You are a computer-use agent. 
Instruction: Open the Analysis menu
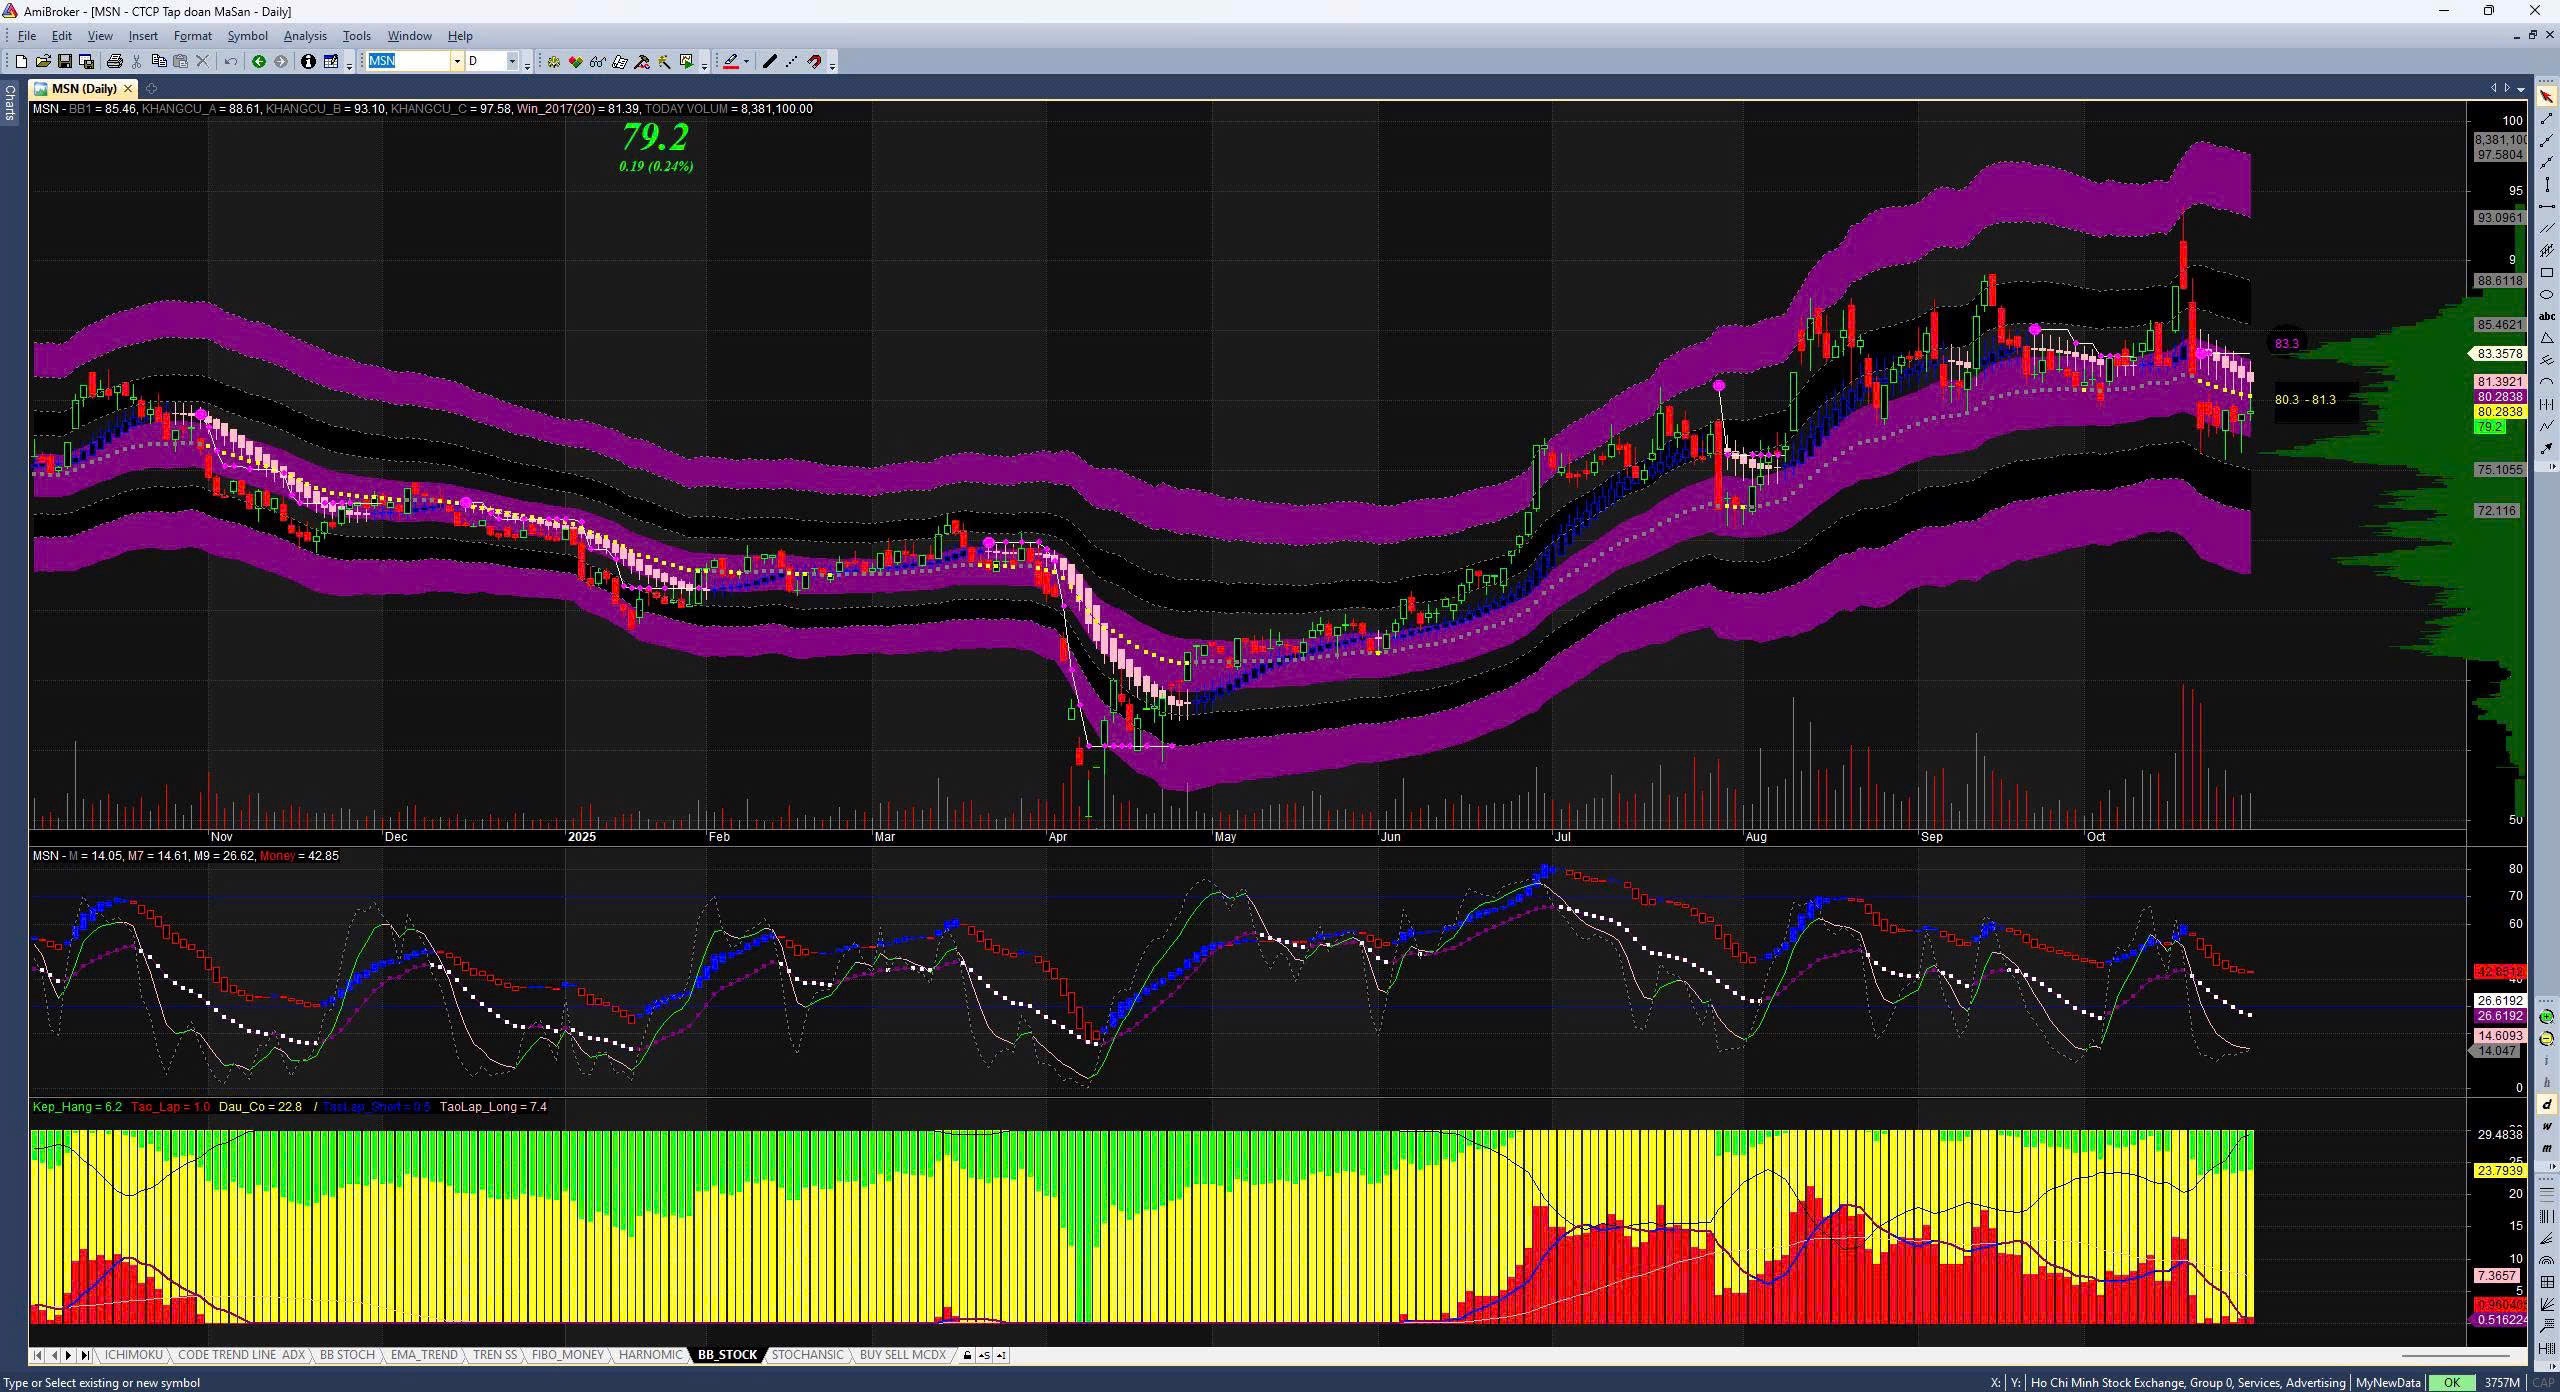305,36
